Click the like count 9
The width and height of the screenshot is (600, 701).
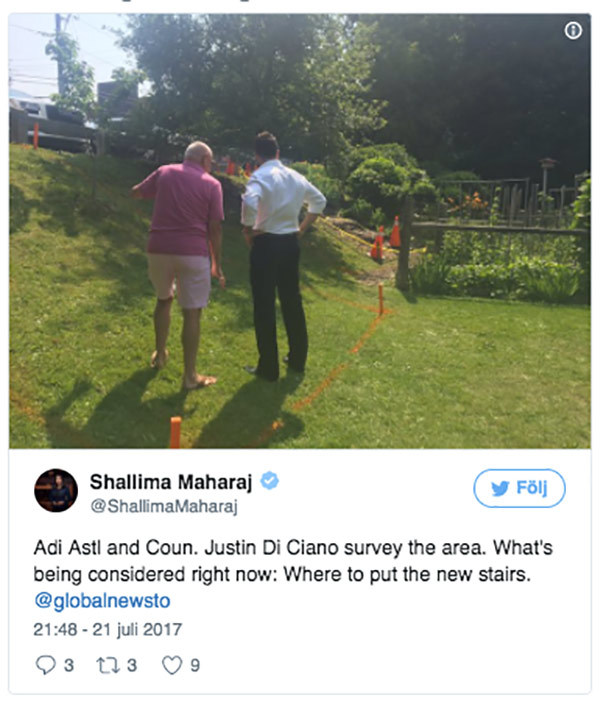point(195,665)
